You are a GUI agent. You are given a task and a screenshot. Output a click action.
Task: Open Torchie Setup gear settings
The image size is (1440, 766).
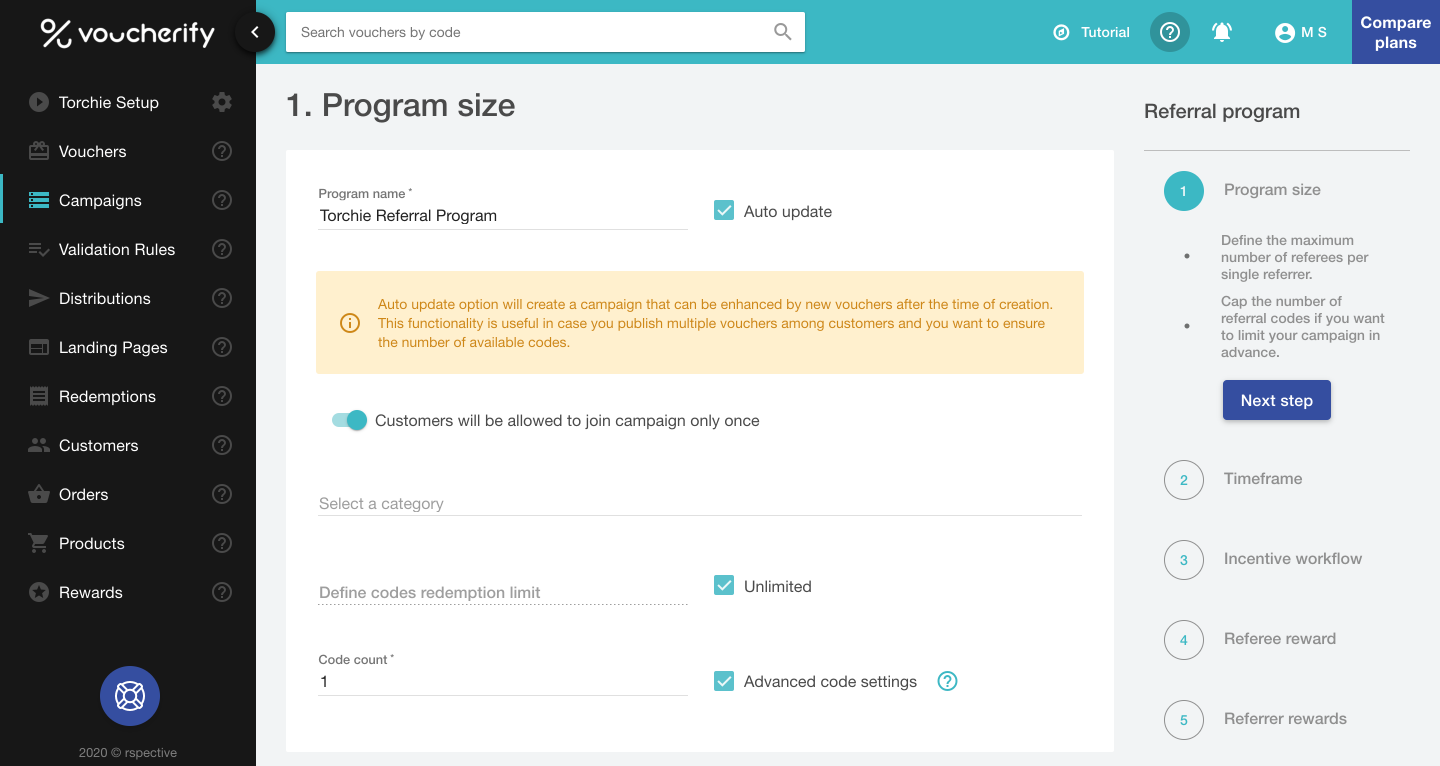pos(222,102)
